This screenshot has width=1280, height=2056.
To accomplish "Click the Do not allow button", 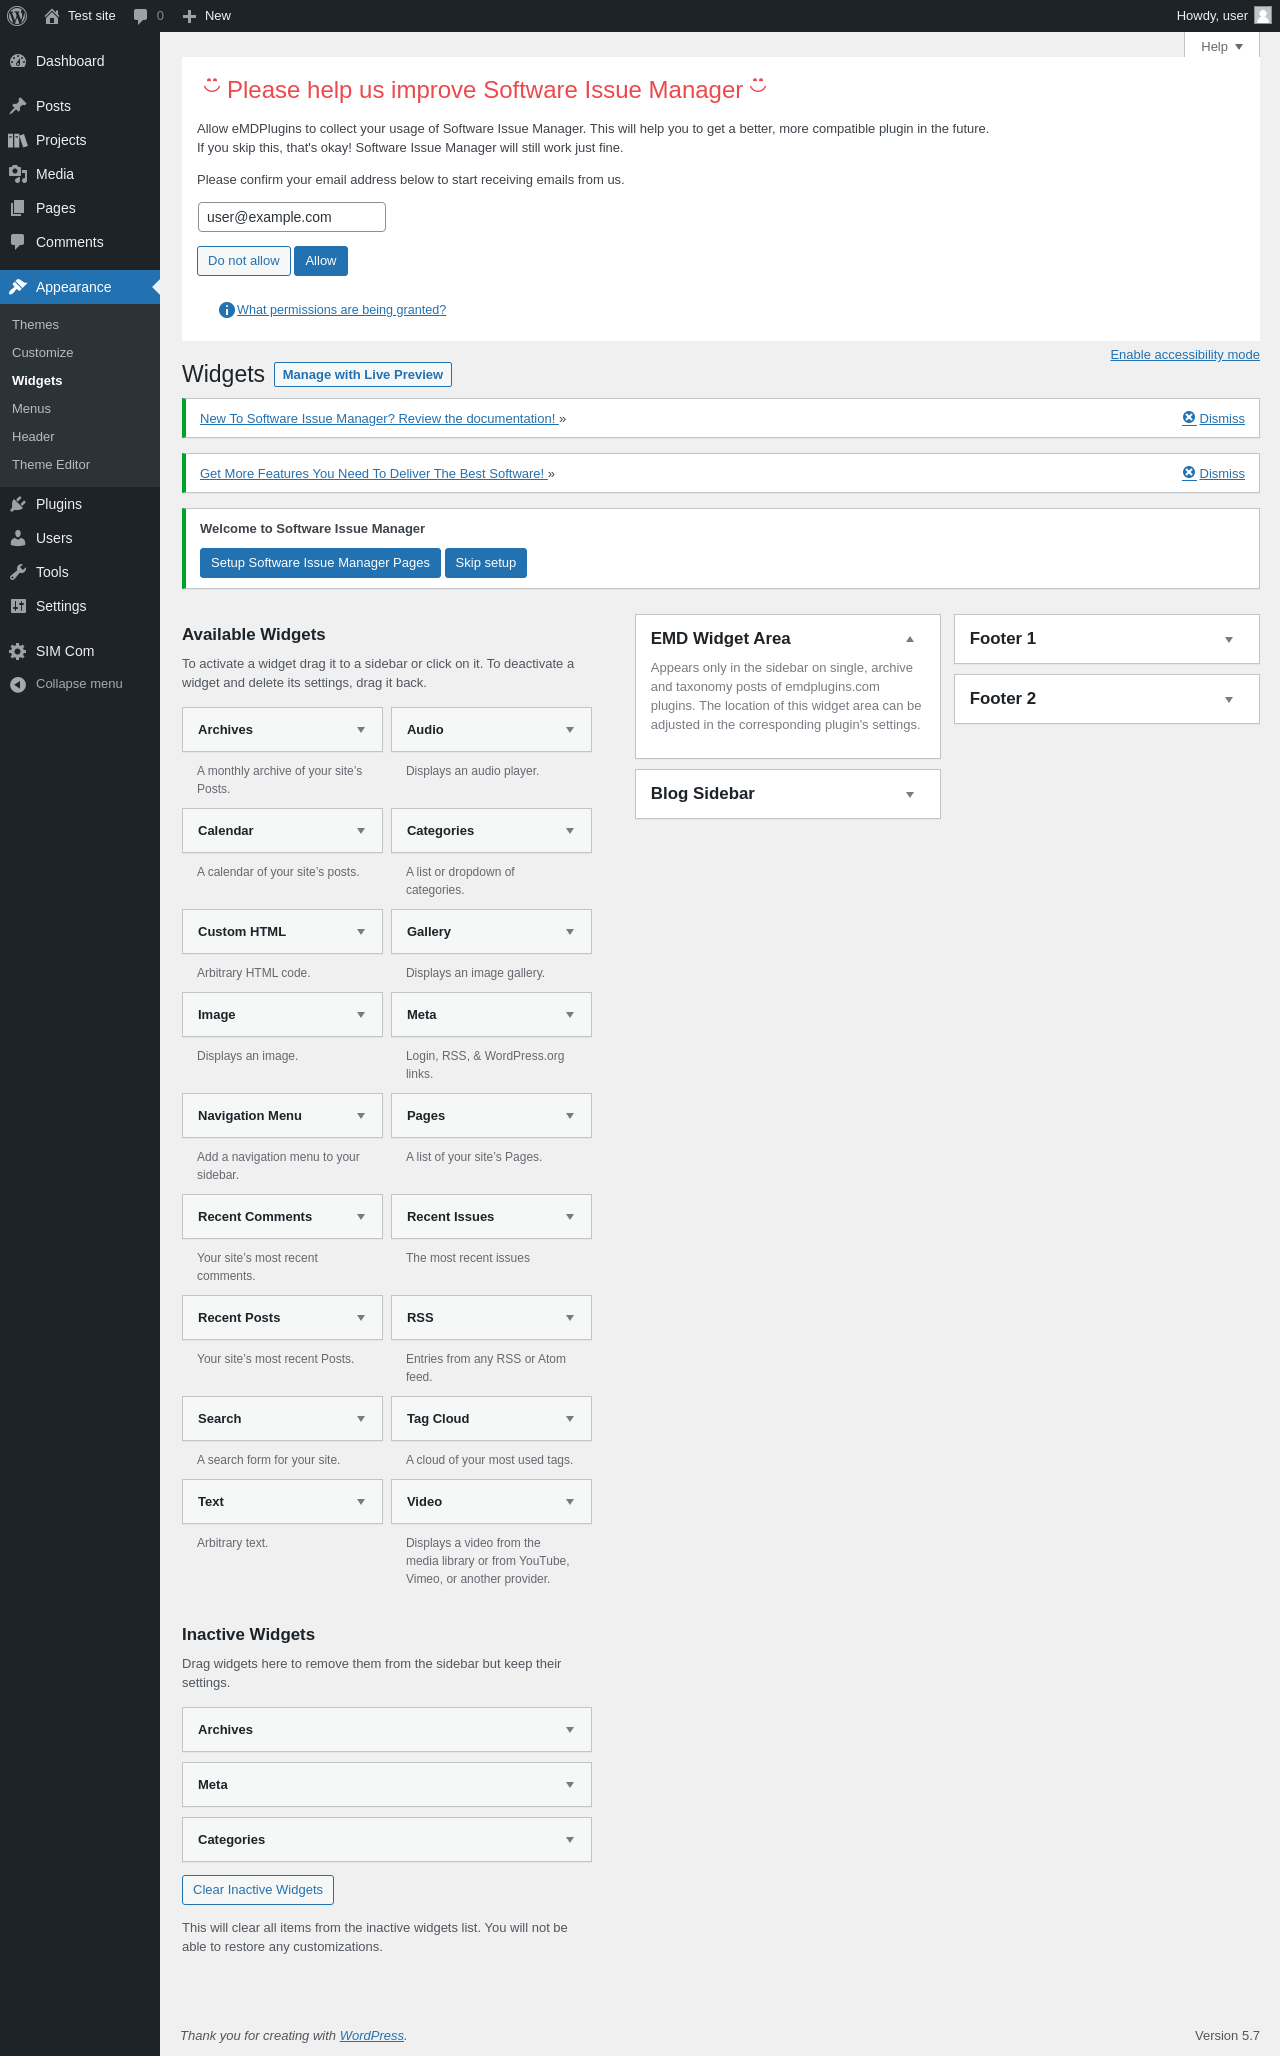I will click(244, 261).
